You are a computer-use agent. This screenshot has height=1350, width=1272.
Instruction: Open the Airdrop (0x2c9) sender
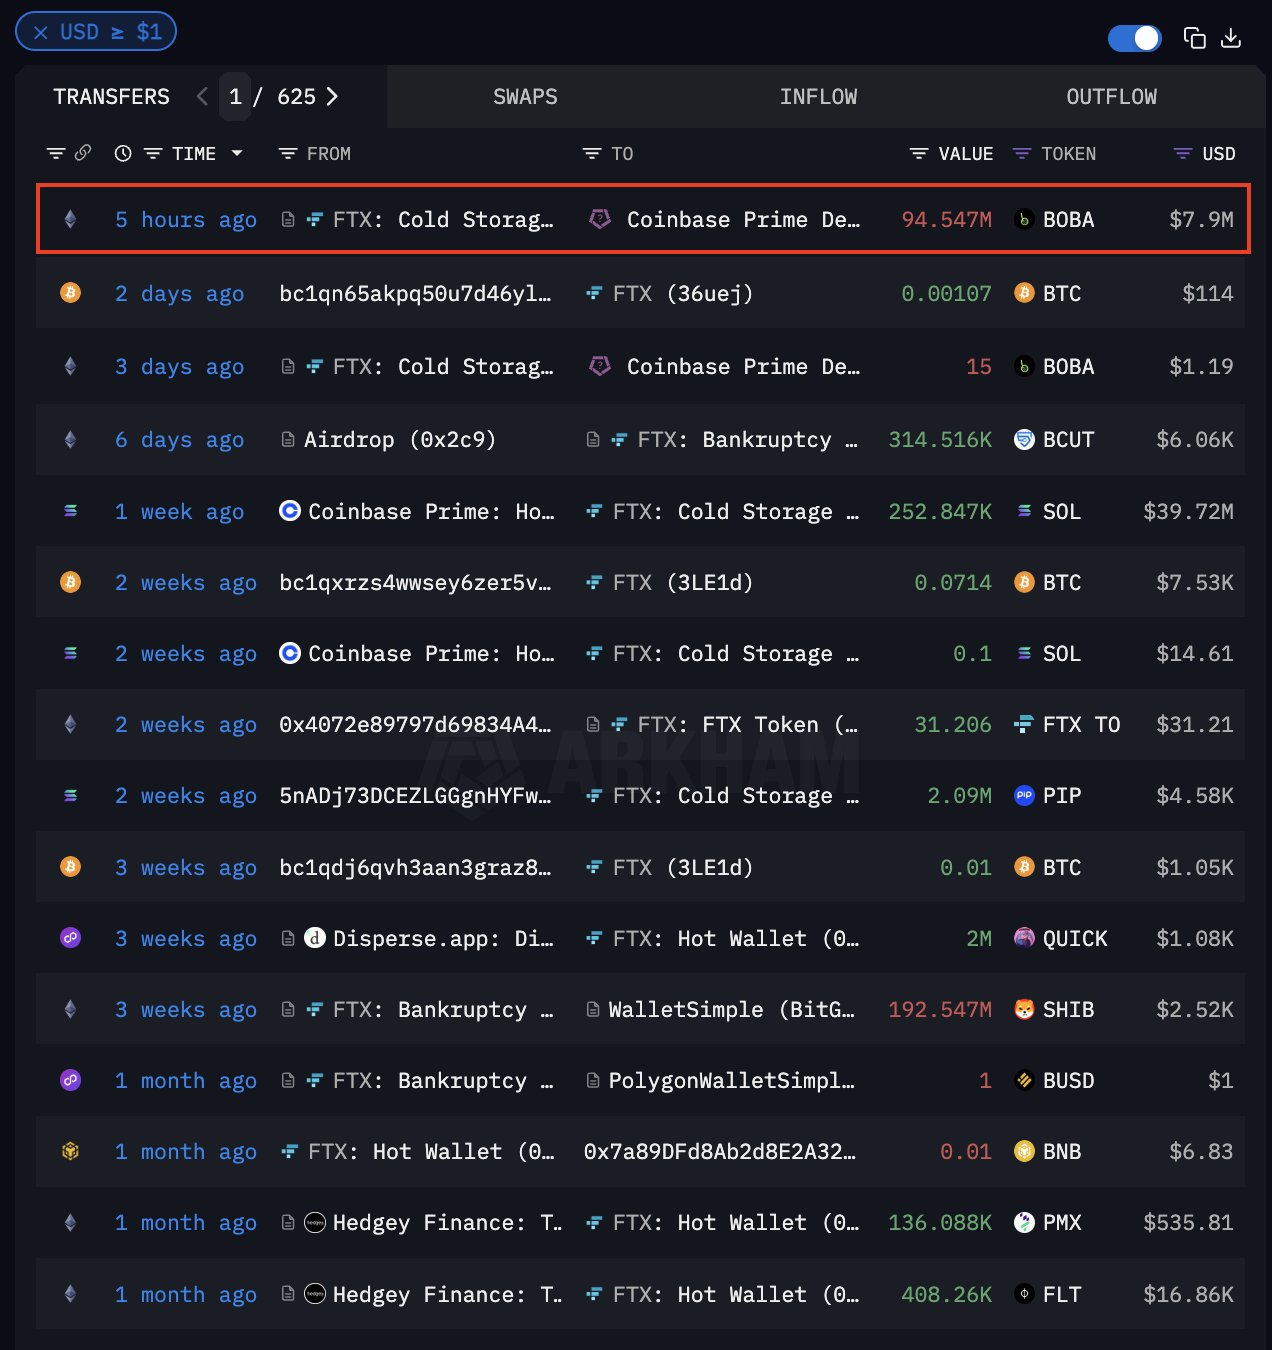(x=400, y=439)
